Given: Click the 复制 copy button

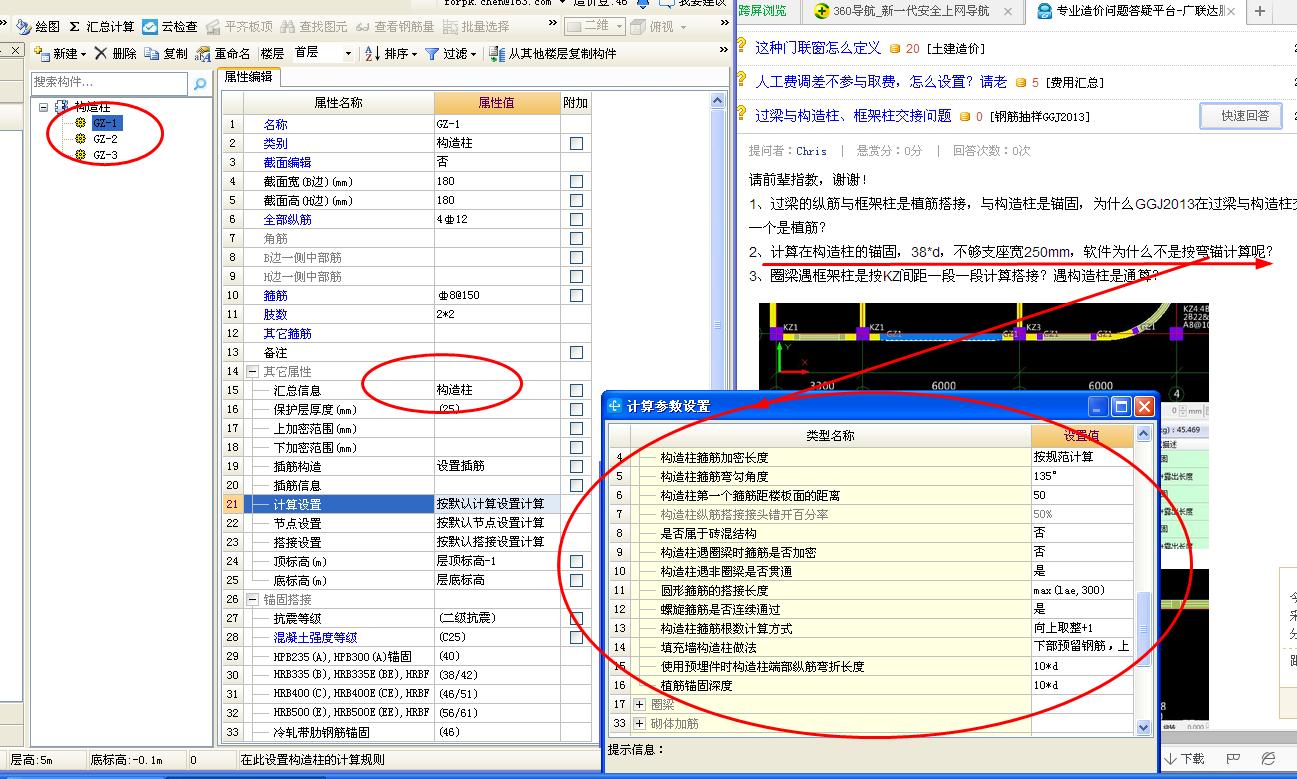Looking at the screenshot, I should (x=166, y=54).
